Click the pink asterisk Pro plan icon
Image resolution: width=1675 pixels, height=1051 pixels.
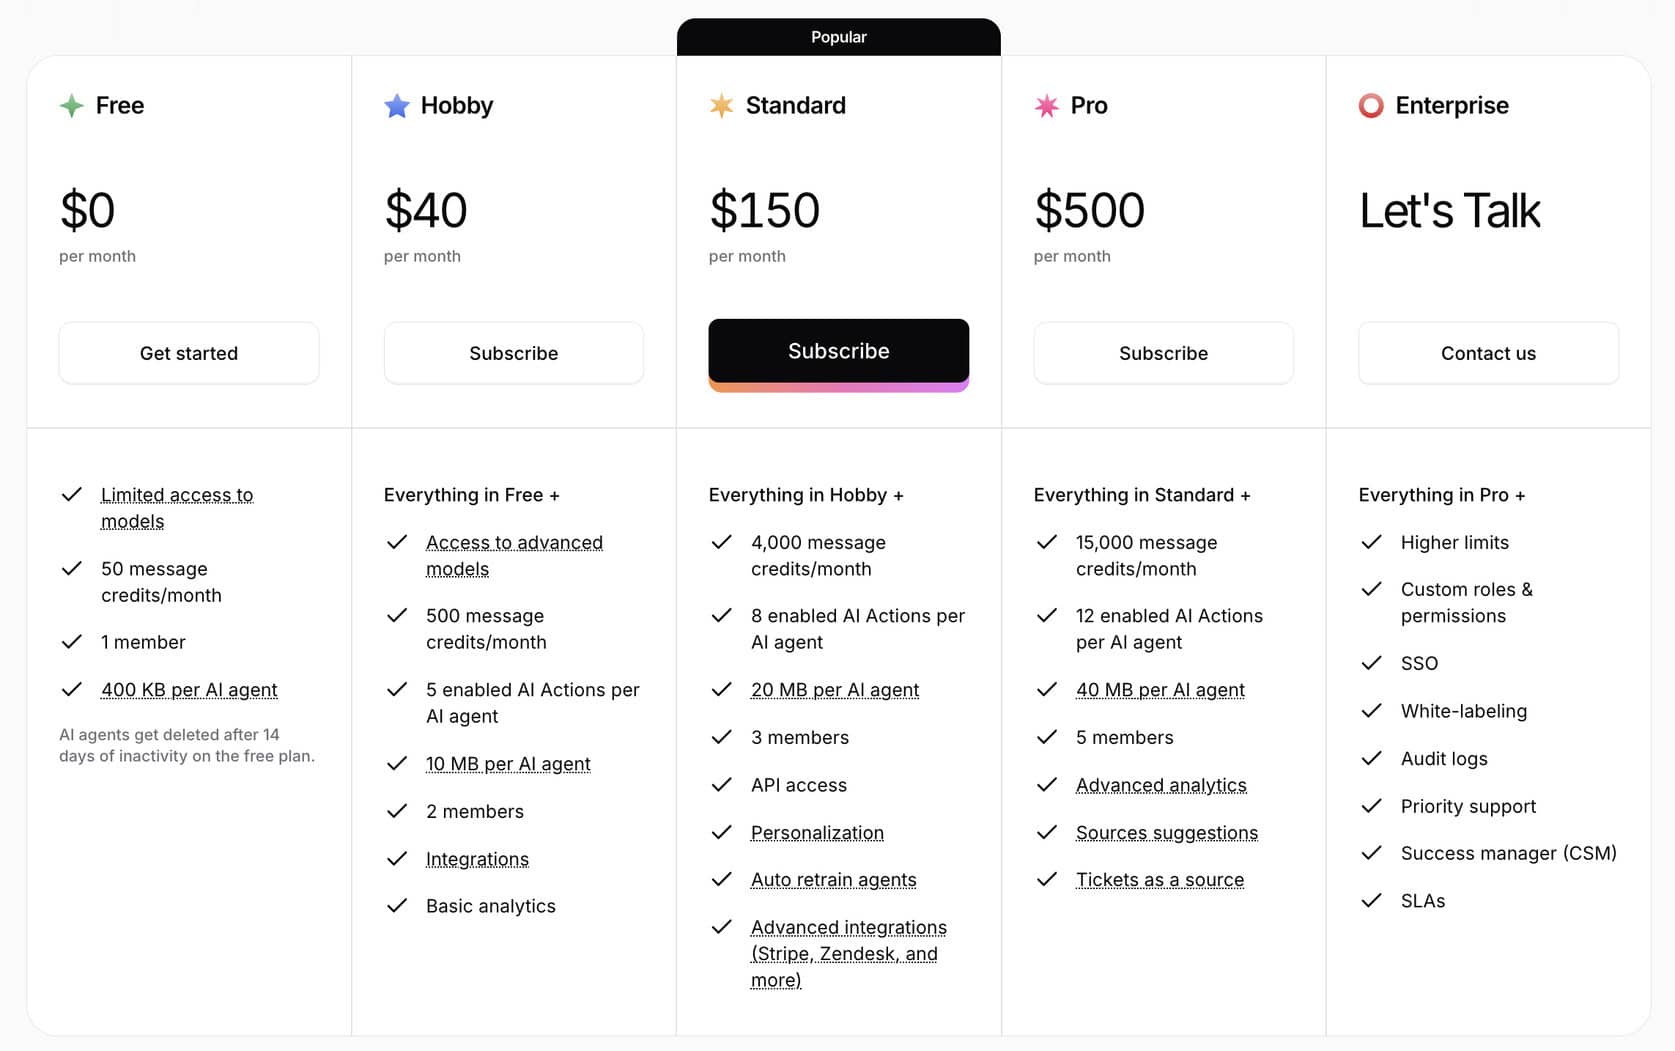point(1046,106)
